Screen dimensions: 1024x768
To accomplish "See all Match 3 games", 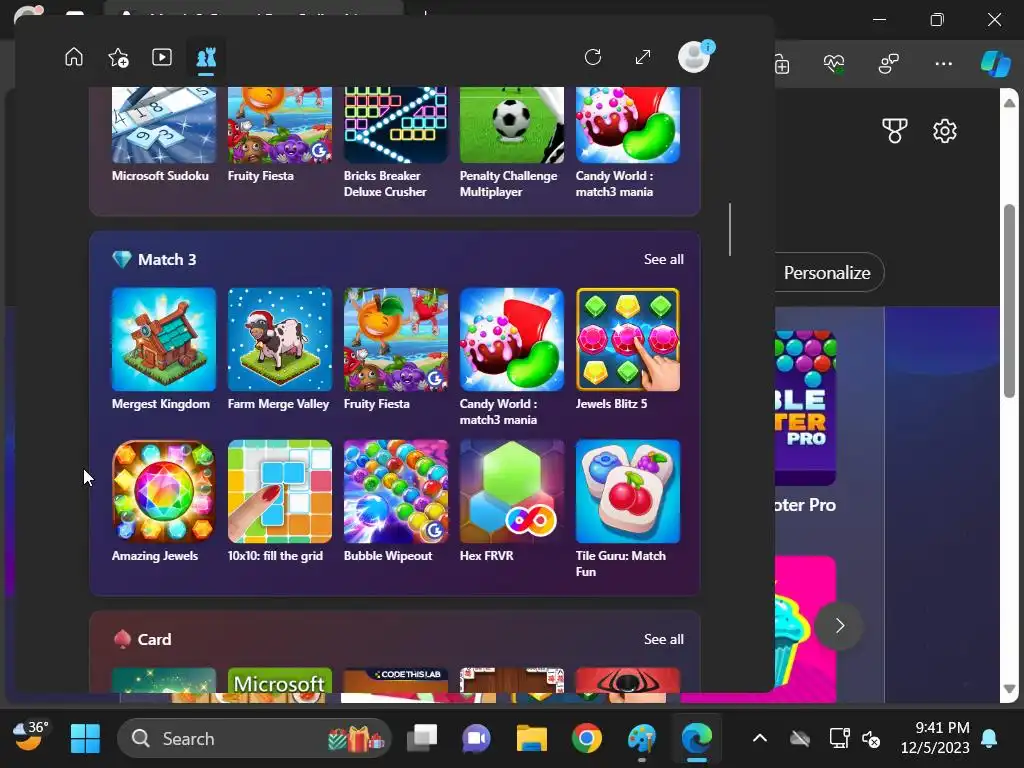I will point(664,259).
